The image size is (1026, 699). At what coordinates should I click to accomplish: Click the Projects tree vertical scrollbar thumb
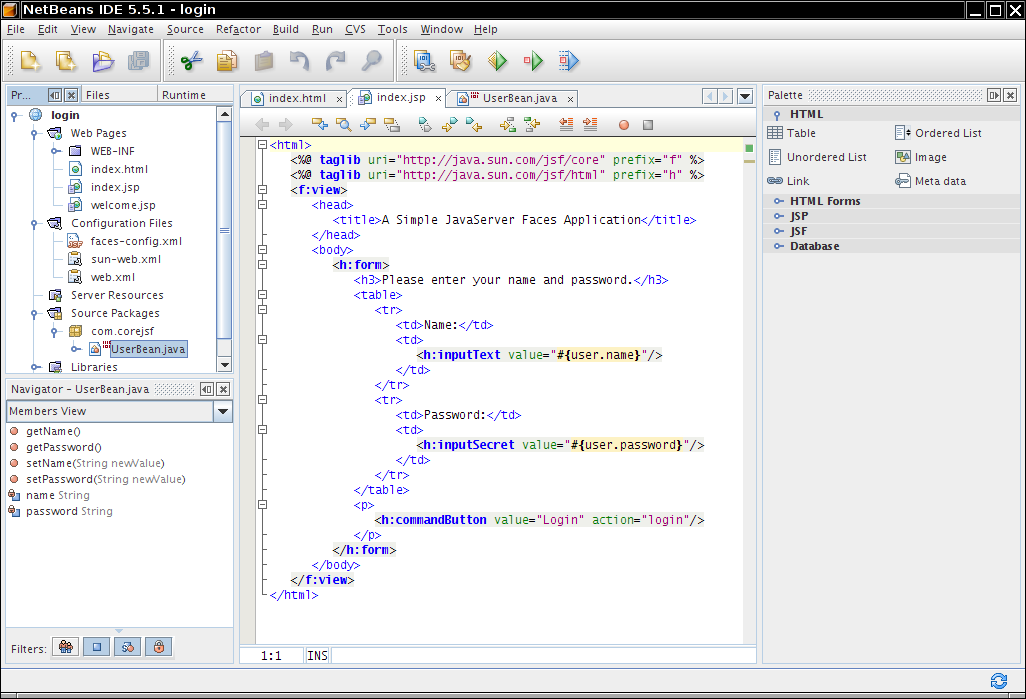(224, 230)
